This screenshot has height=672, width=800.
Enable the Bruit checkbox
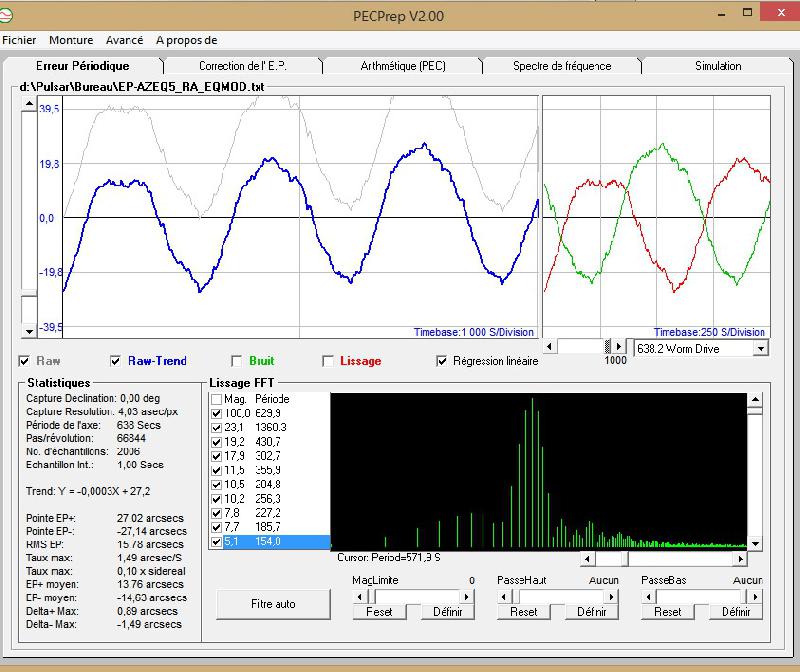click(x=237, y=361)
